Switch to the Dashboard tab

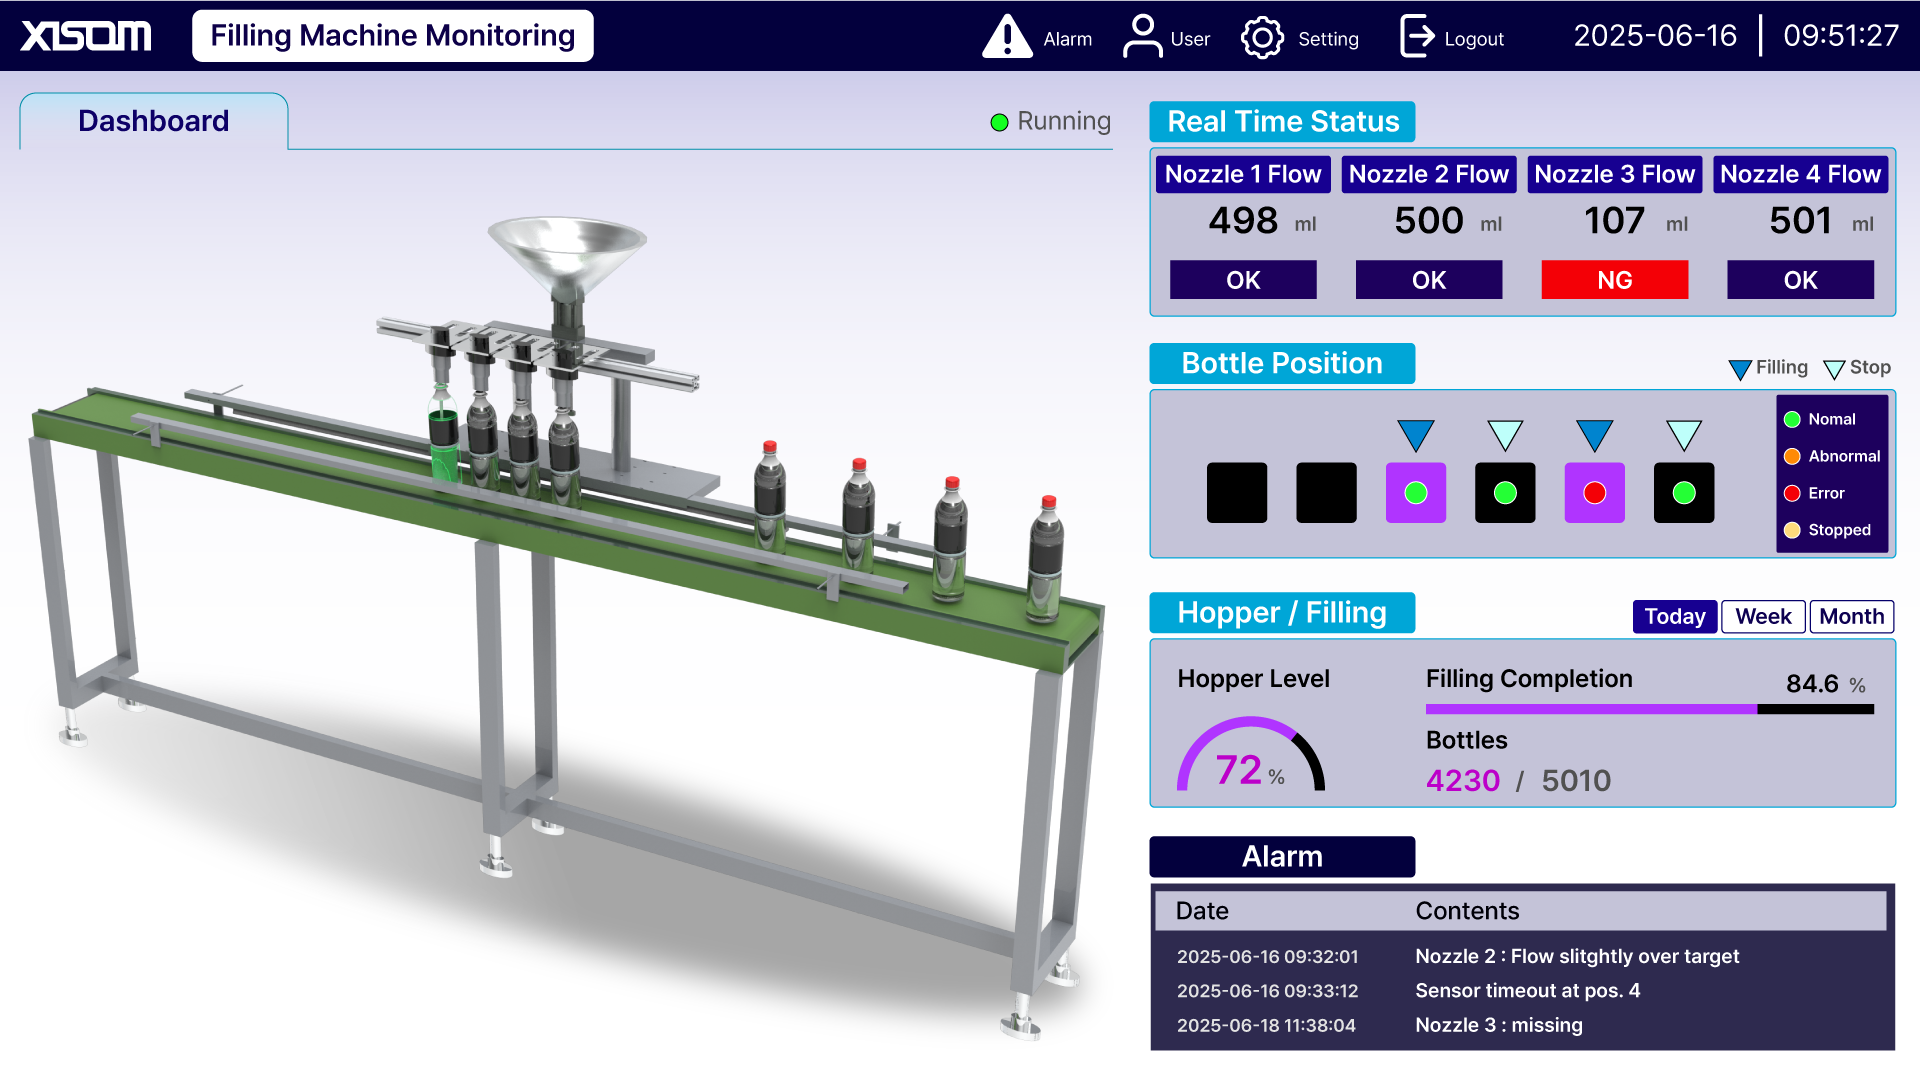(154, 121)
